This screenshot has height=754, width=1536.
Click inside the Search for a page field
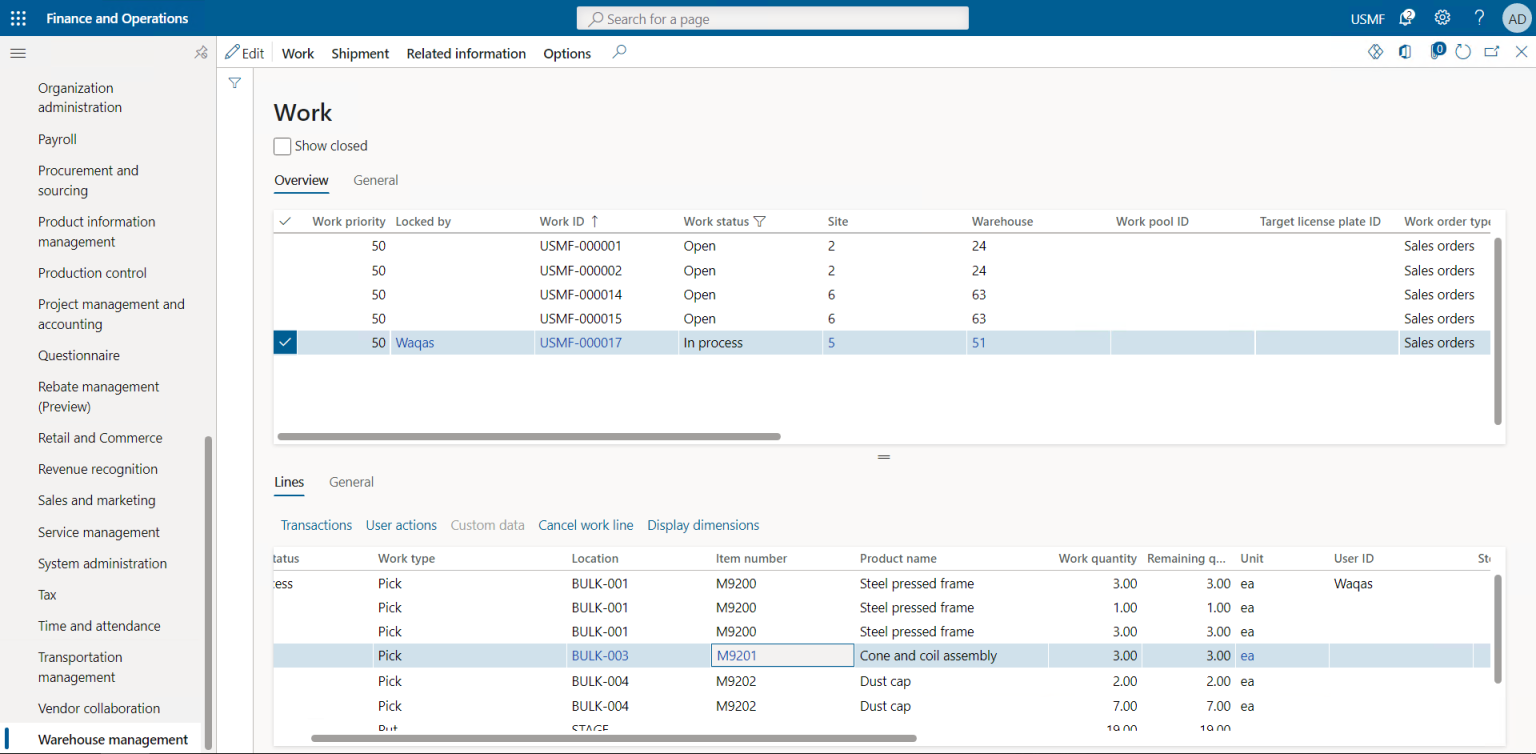point(772,17)
